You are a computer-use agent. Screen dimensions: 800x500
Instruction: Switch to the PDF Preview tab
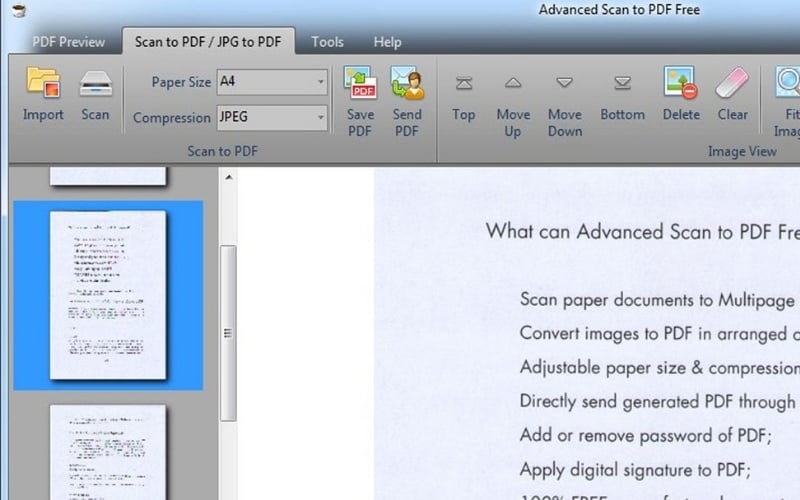click(x=68, y=42)
